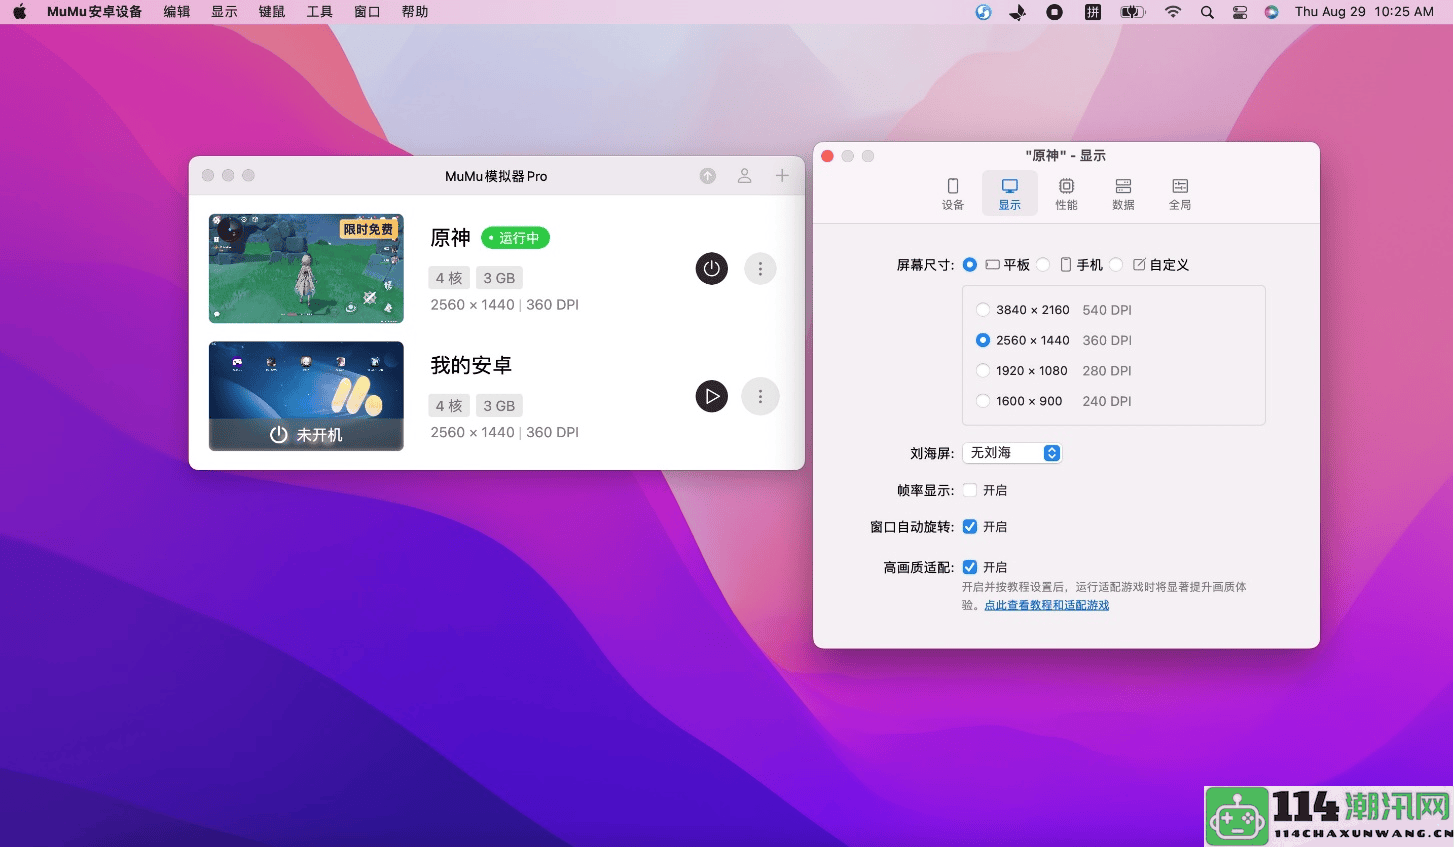Add a new device with plus icon

pos(782,176)
